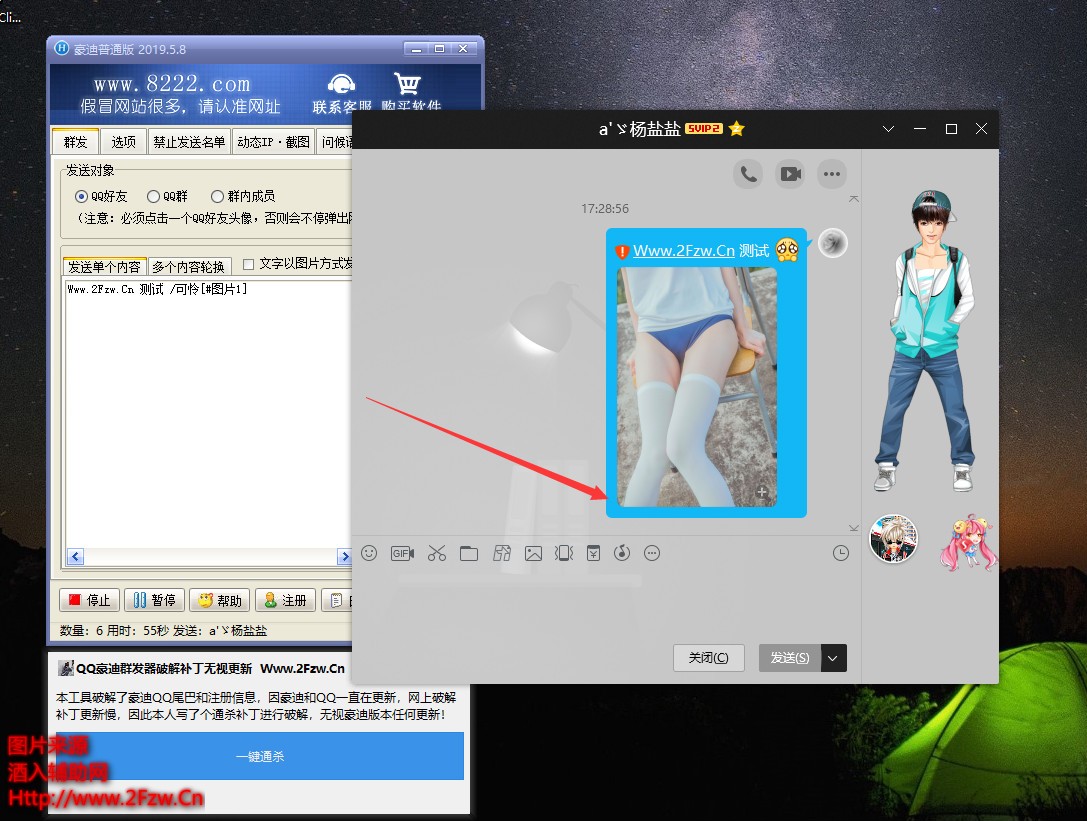This screenshot has height=821, width=1087.
Task: Start a video call in QQ chat
Action: [790, 174]
